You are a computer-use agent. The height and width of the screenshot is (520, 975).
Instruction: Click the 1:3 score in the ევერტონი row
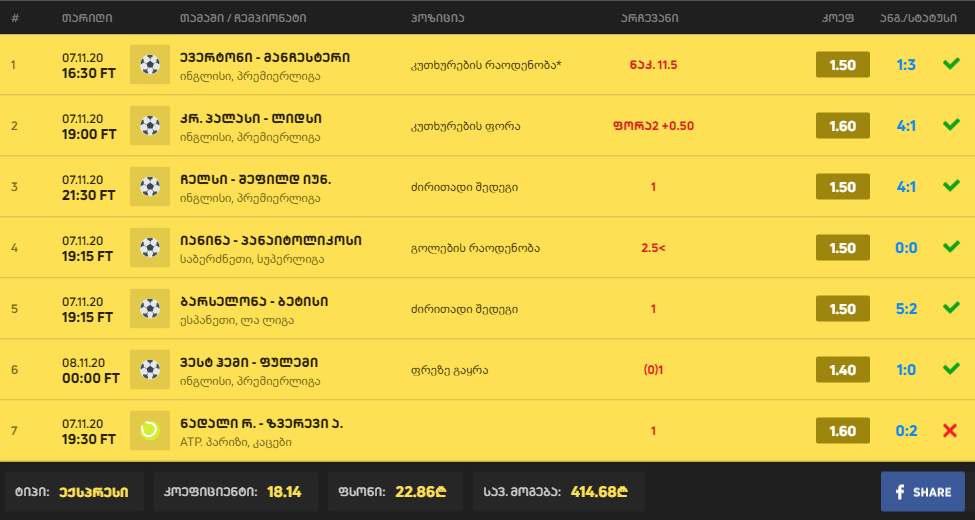pyautogui.click(x=906, y=65)
